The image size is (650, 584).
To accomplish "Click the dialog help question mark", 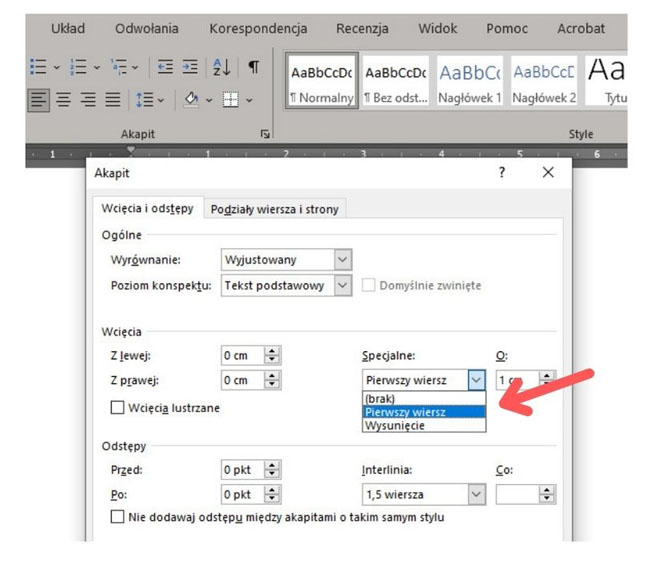I will pyautogui.click(x=502, y=172).
